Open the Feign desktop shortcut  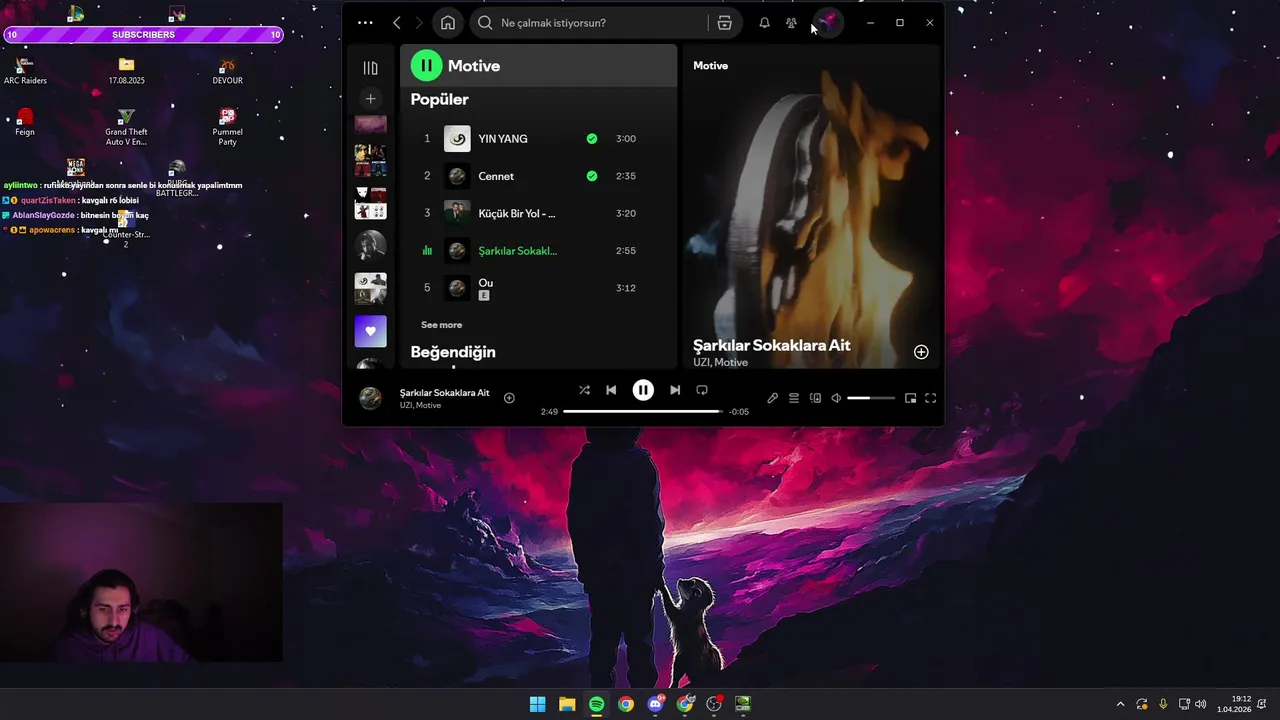[x=25, y=122]
